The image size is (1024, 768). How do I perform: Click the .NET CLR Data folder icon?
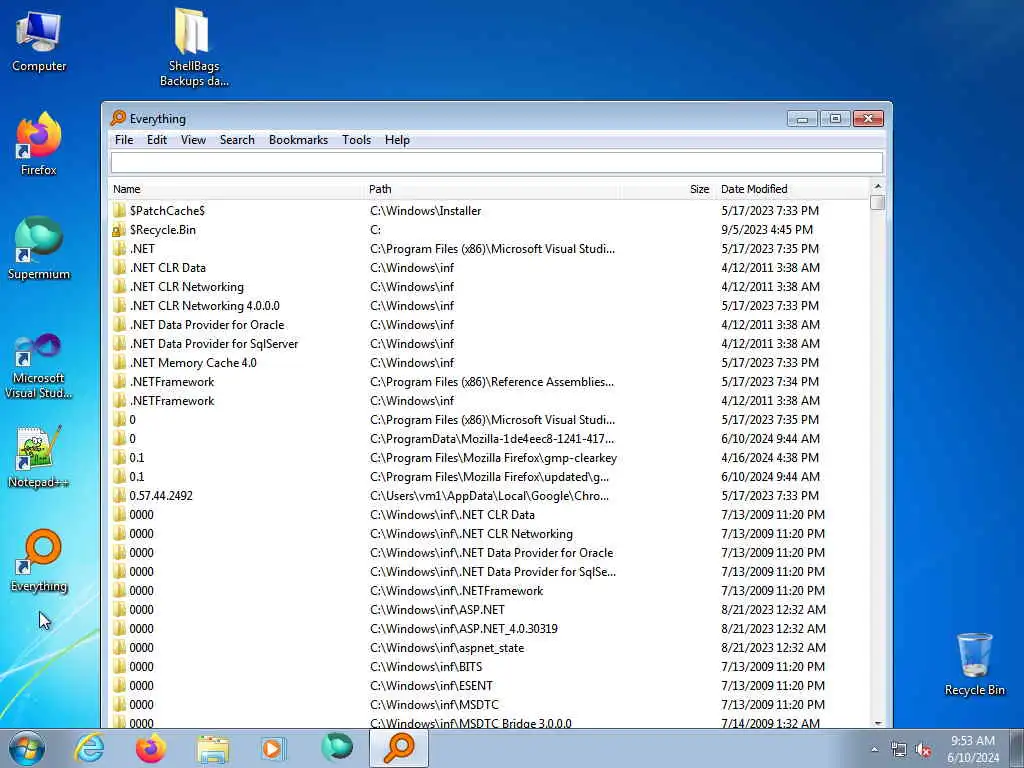tap(119, 268)
